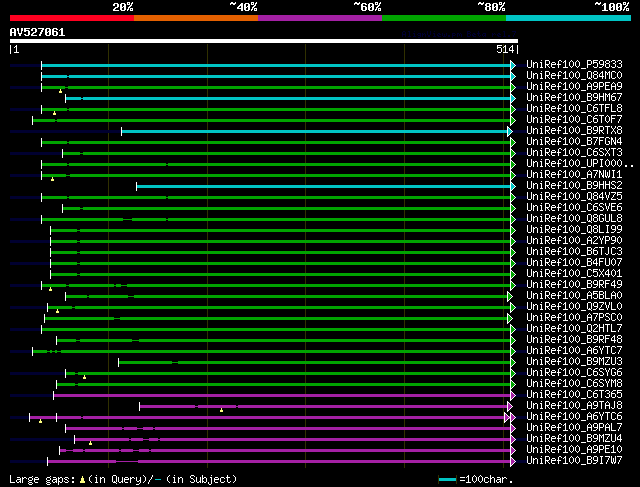Click the UniRef100_P59833 hit label
This screenshot has height=487, width=640.
pos(574,64)
